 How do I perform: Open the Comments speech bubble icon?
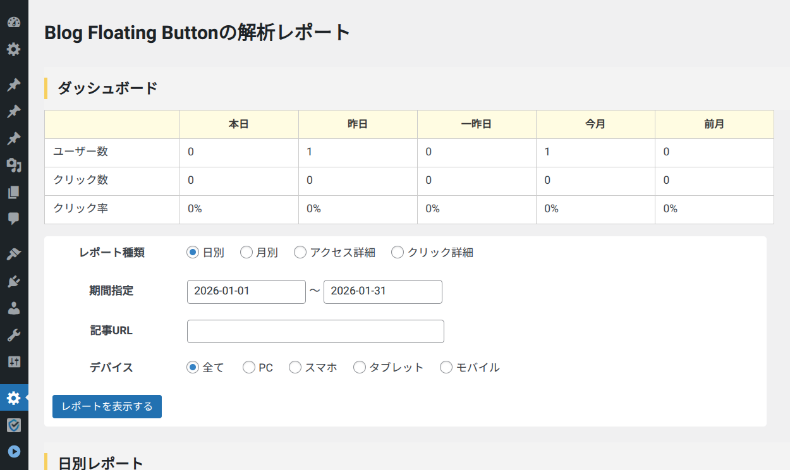pos(14,218)
